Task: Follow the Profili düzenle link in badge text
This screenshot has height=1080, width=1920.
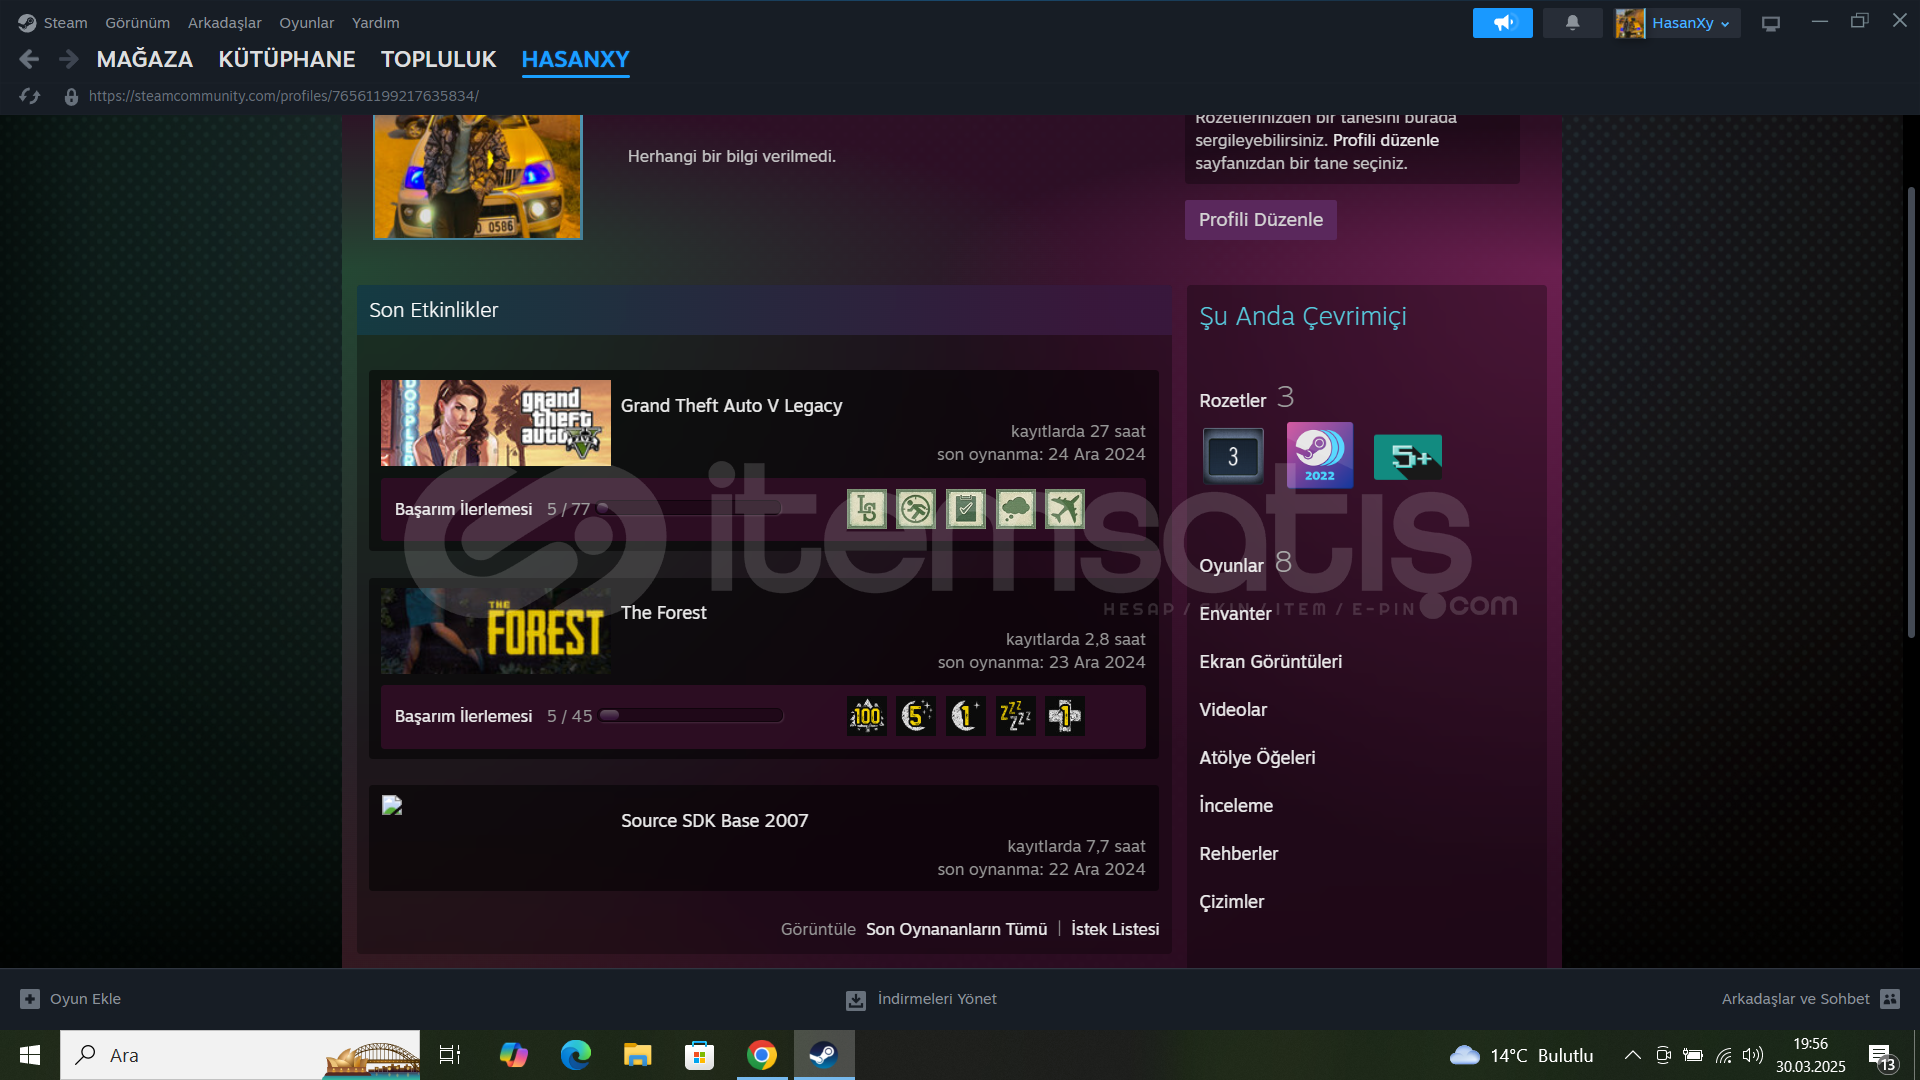Action: (x=1385, y=140)
